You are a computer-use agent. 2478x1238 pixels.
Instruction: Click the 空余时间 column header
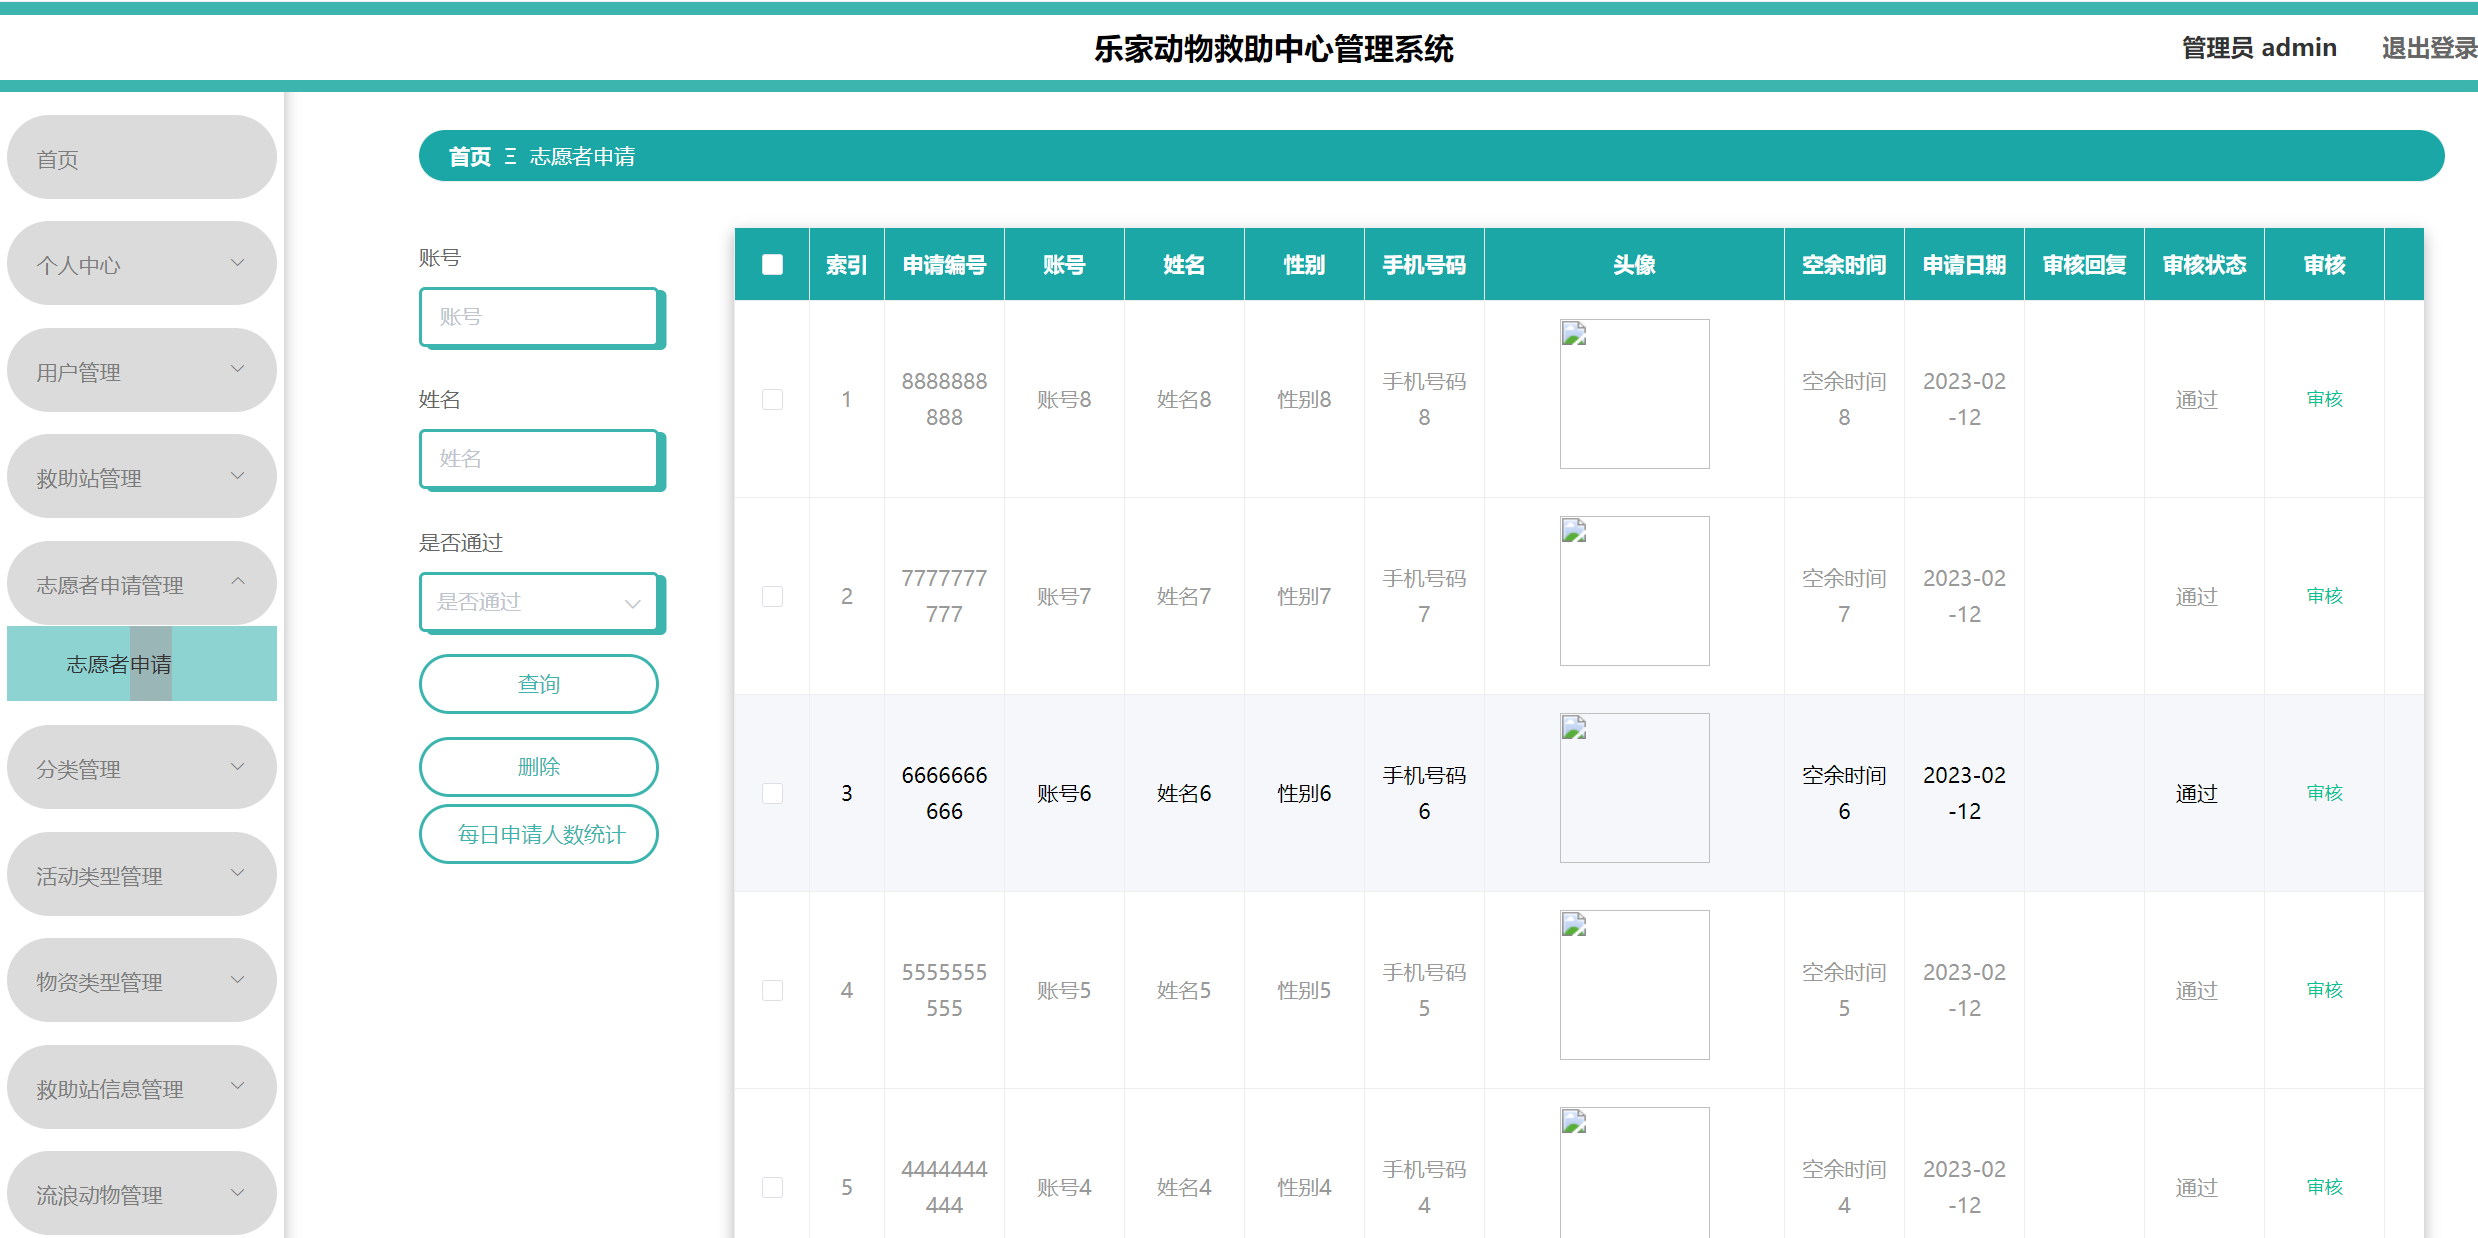click(1844, 265)
